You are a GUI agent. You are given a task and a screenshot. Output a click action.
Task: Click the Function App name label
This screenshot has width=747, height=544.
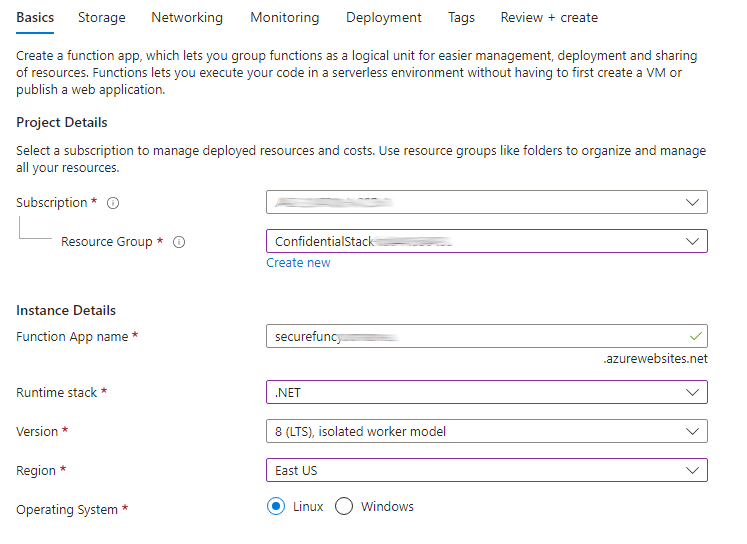coord(72,337)
